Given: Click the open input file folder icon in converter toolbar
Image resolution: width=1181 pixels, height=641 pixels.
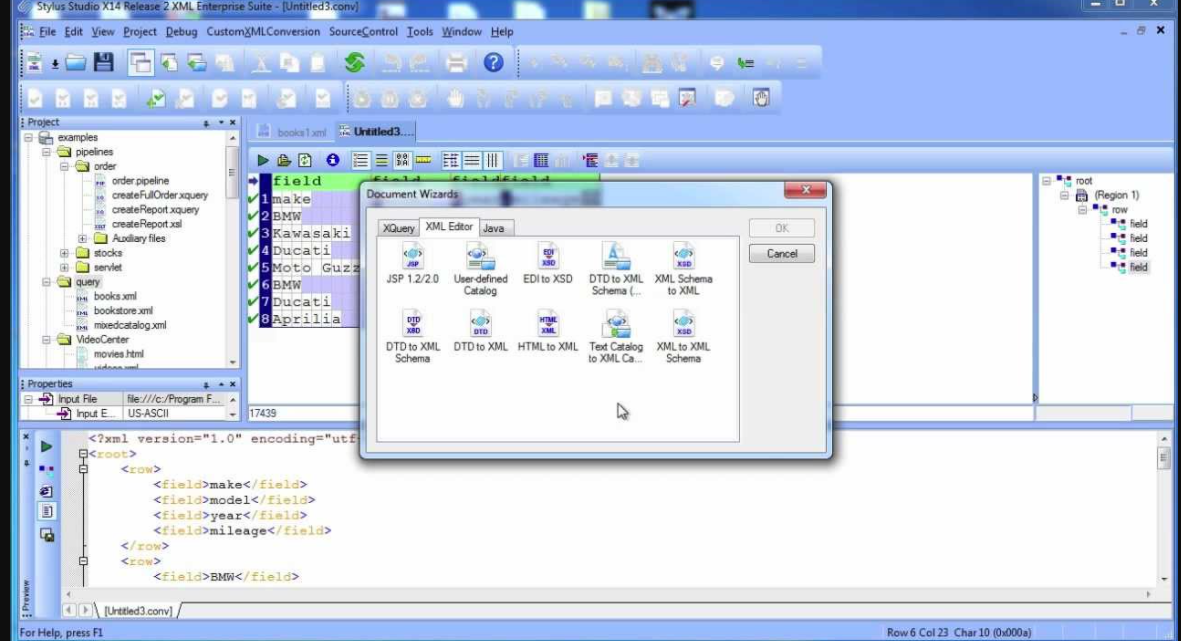Looking at the screenshot, I should pos(284,160).
